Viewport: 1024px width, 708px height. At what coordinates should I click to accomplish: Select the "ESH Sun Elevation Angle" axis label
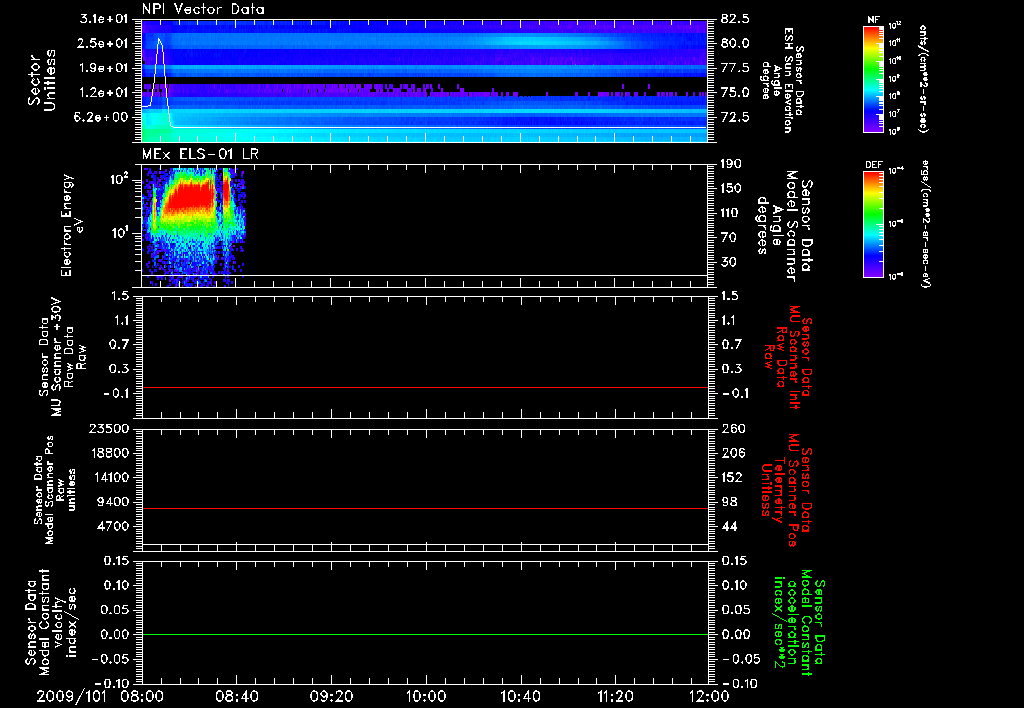pos(783,80)
